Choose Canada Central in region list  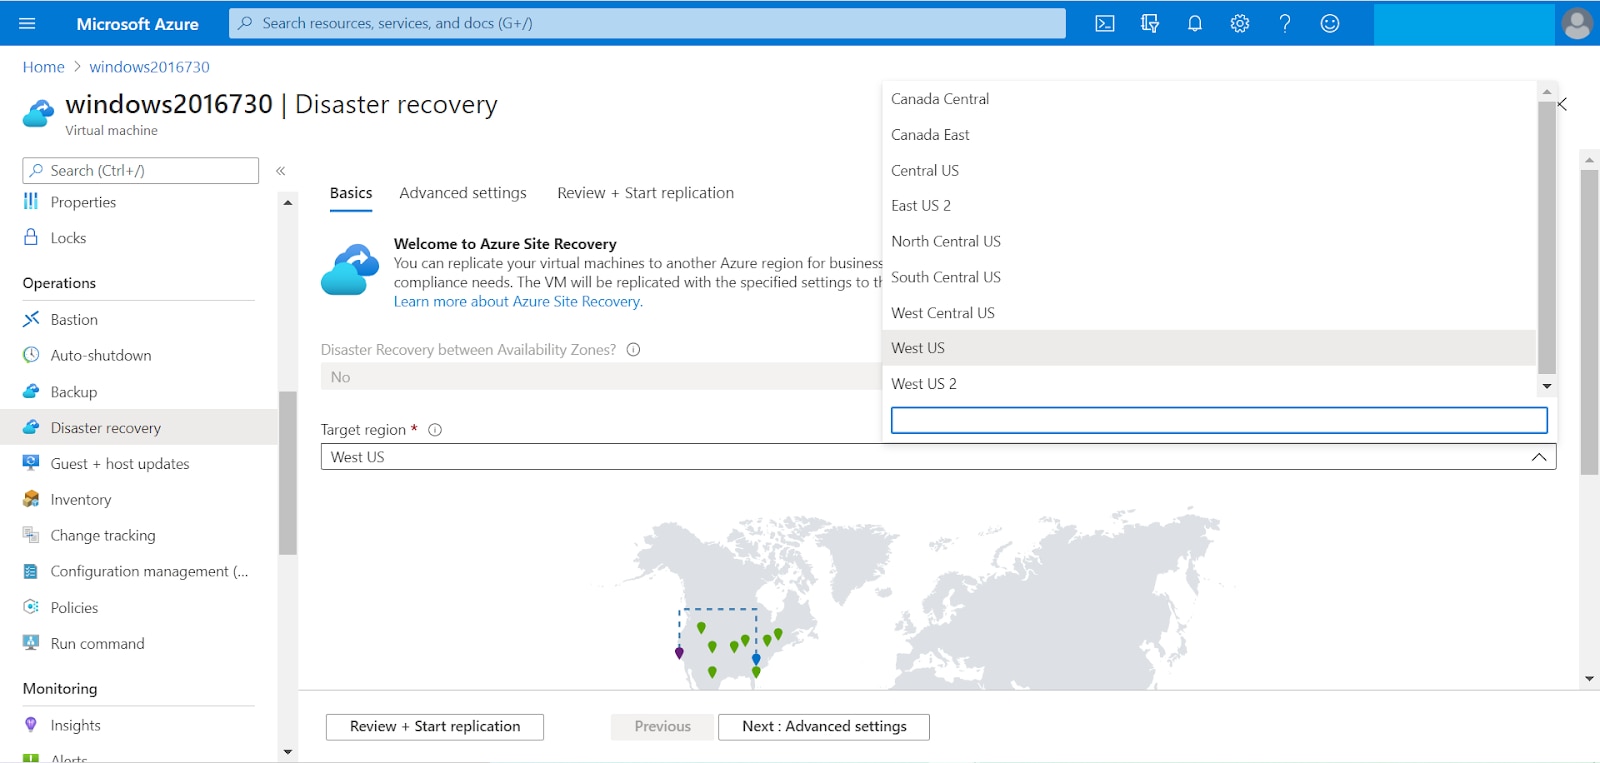(940, 99)
